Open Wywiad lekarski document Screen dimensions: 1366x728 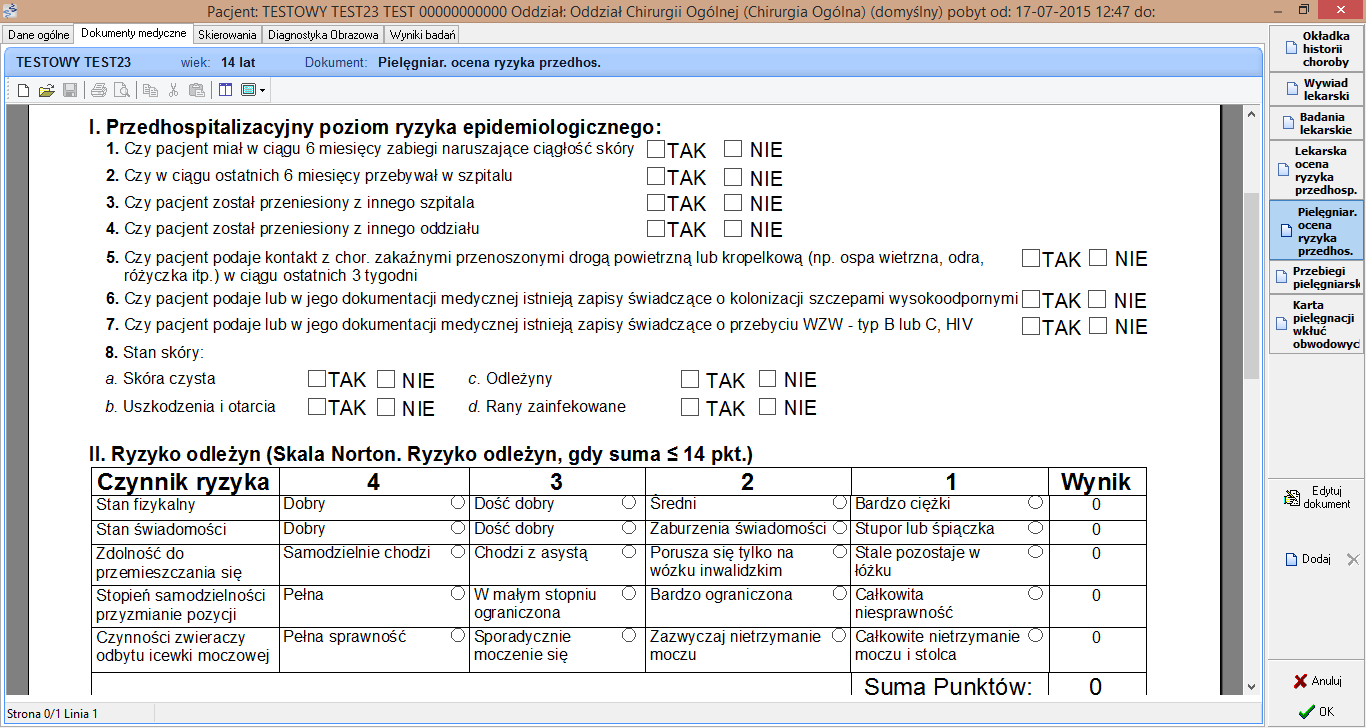(x=1318, y=90)
